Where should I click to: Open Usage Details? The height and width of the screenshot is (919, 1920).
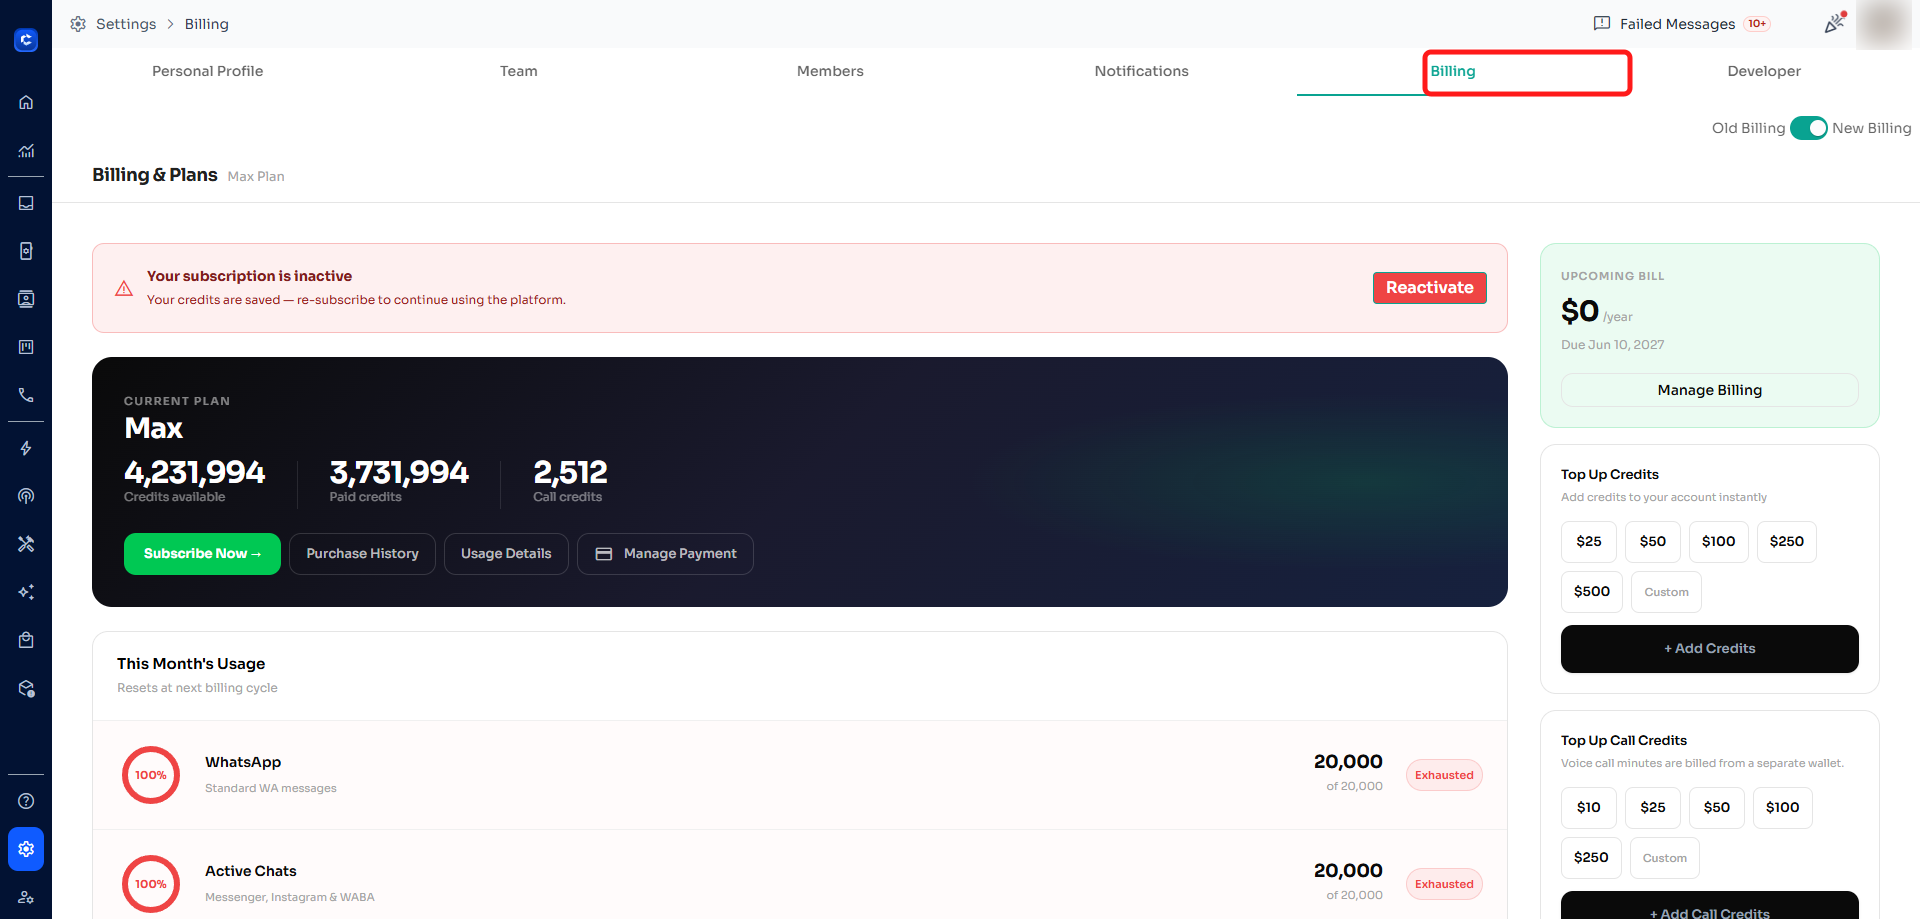point(506,554)
